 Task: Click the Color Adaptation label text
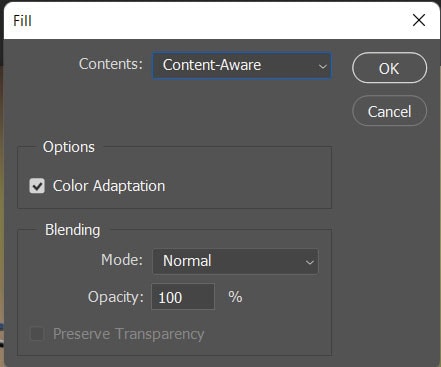click(109, 186)
